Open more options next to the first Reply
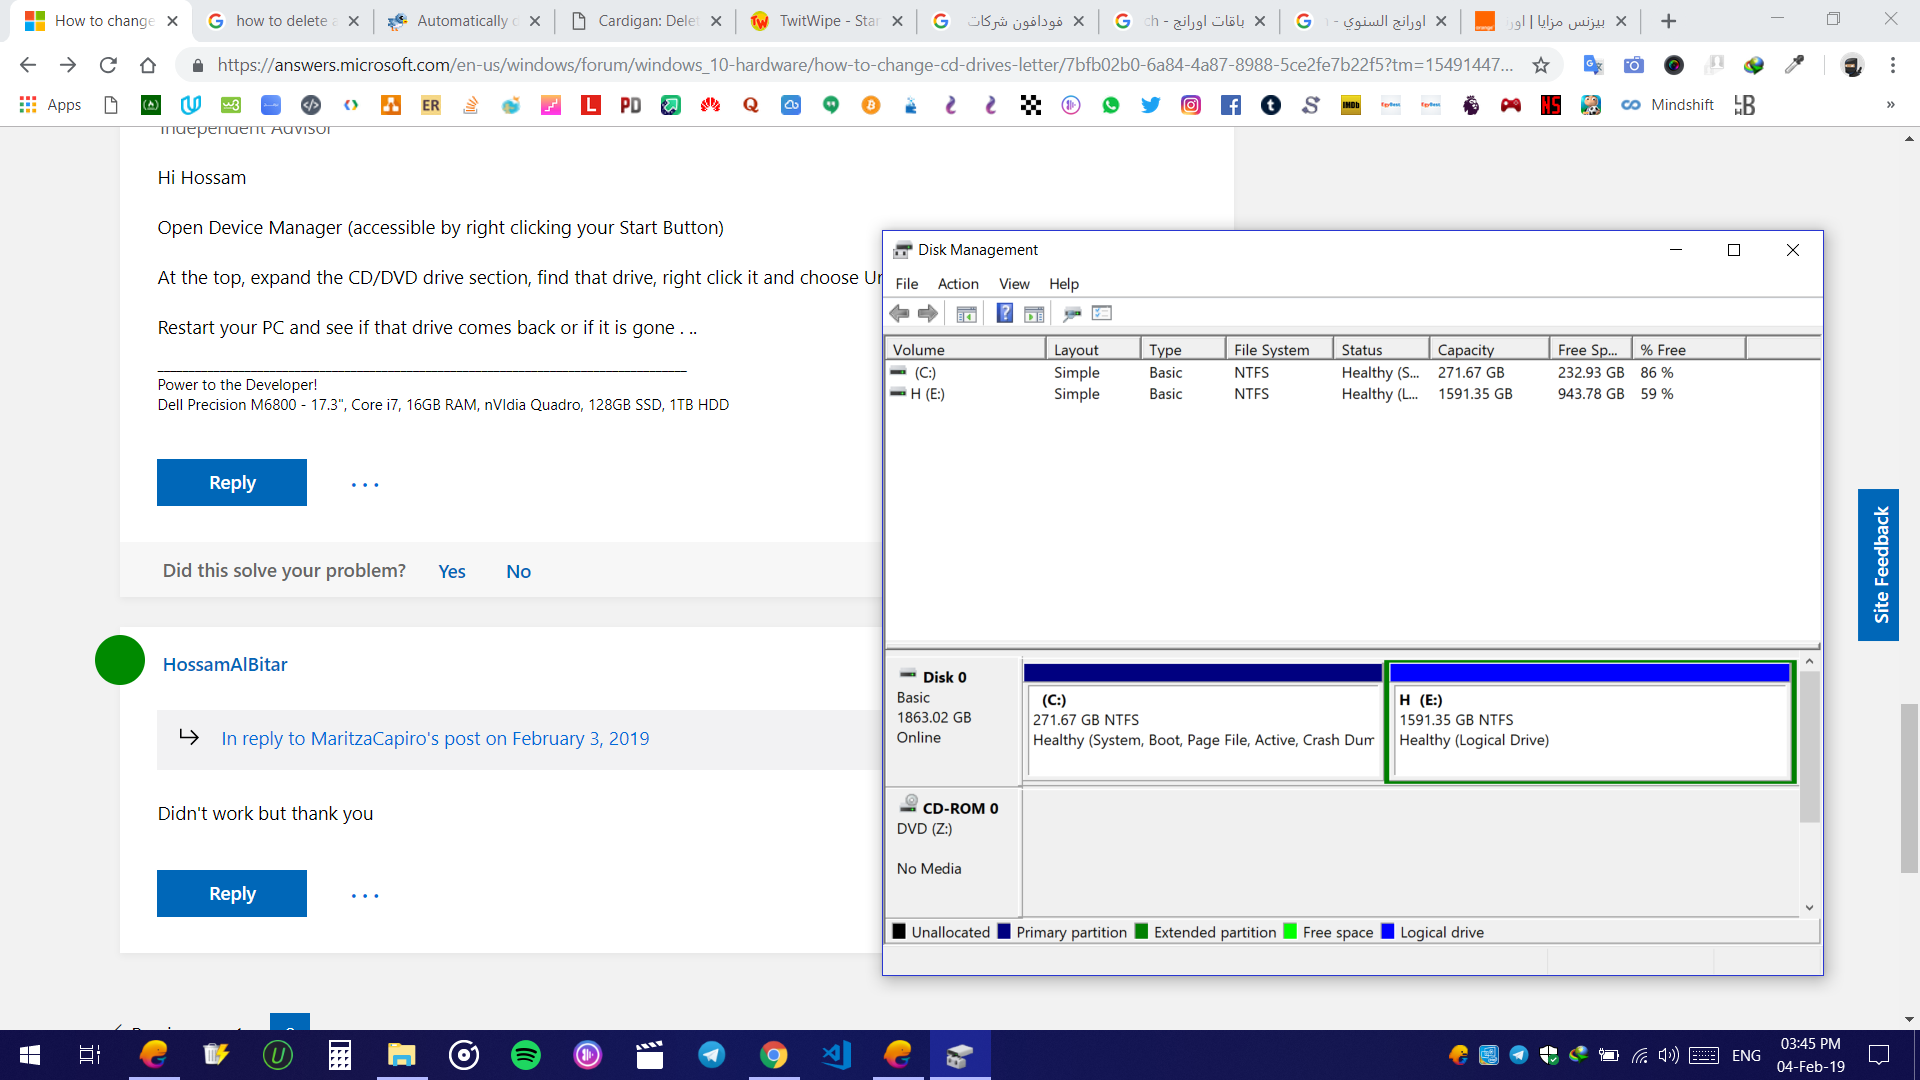This screenshot has width=1920, height=1080. click(x=365, y=485)
